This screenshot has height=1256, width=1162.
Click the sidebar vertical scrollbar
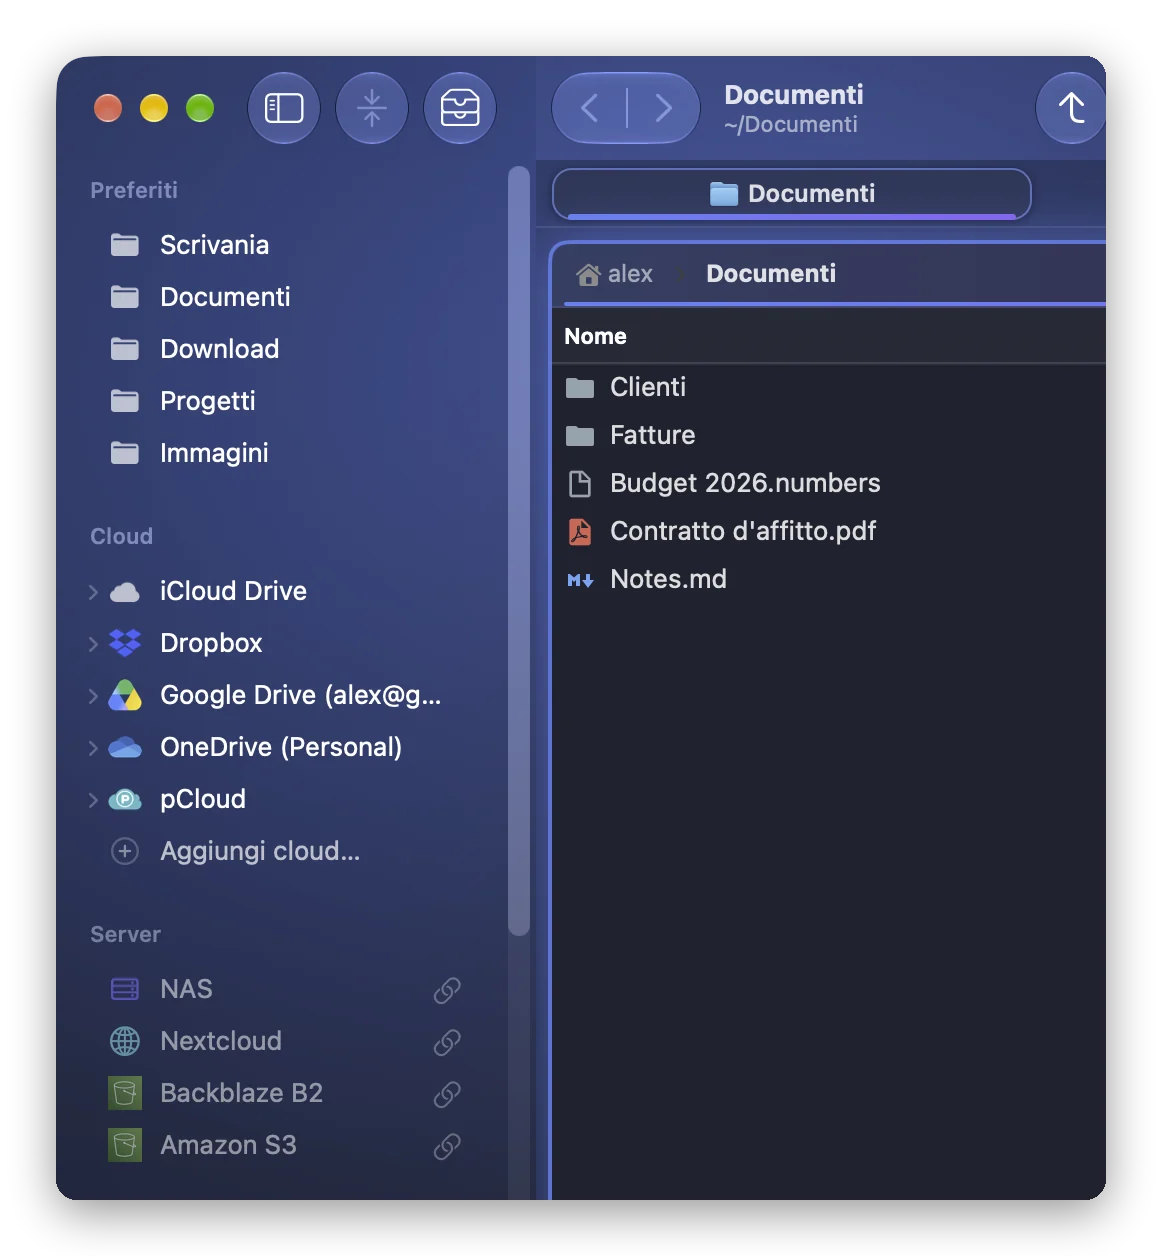coord(518,551)
